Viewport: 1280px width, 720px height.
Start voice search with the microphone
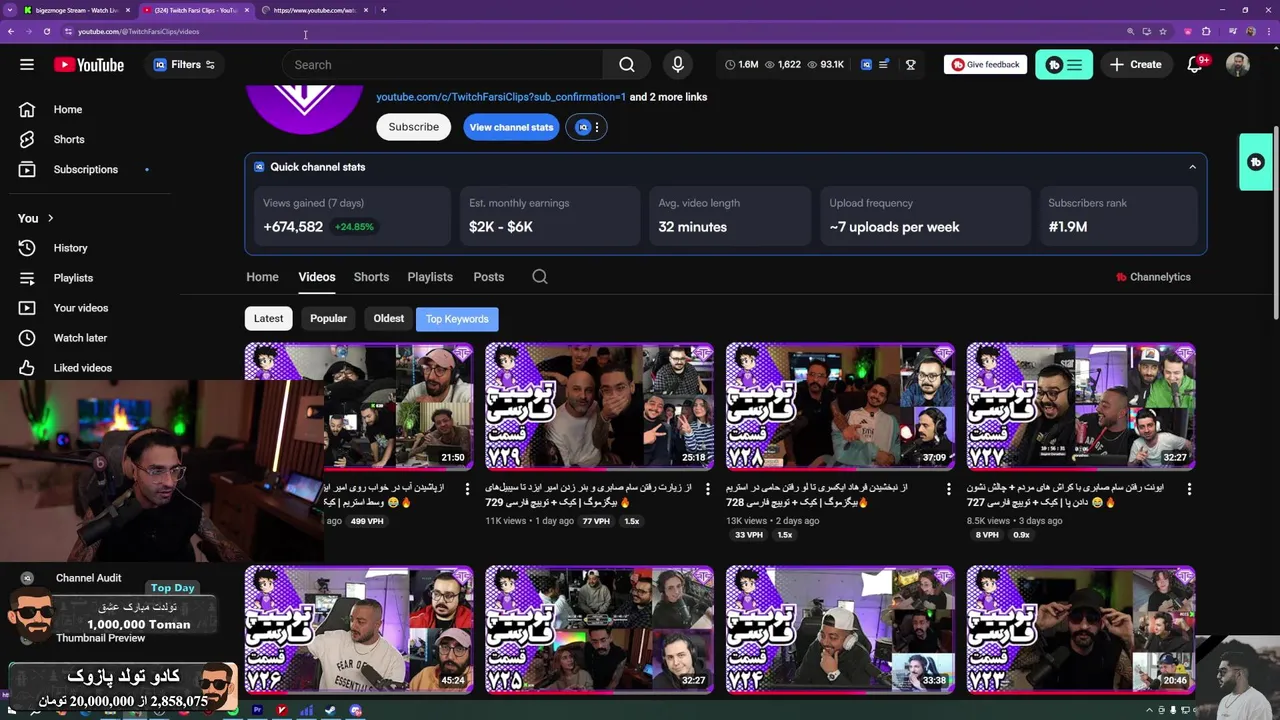click(678, 65)
